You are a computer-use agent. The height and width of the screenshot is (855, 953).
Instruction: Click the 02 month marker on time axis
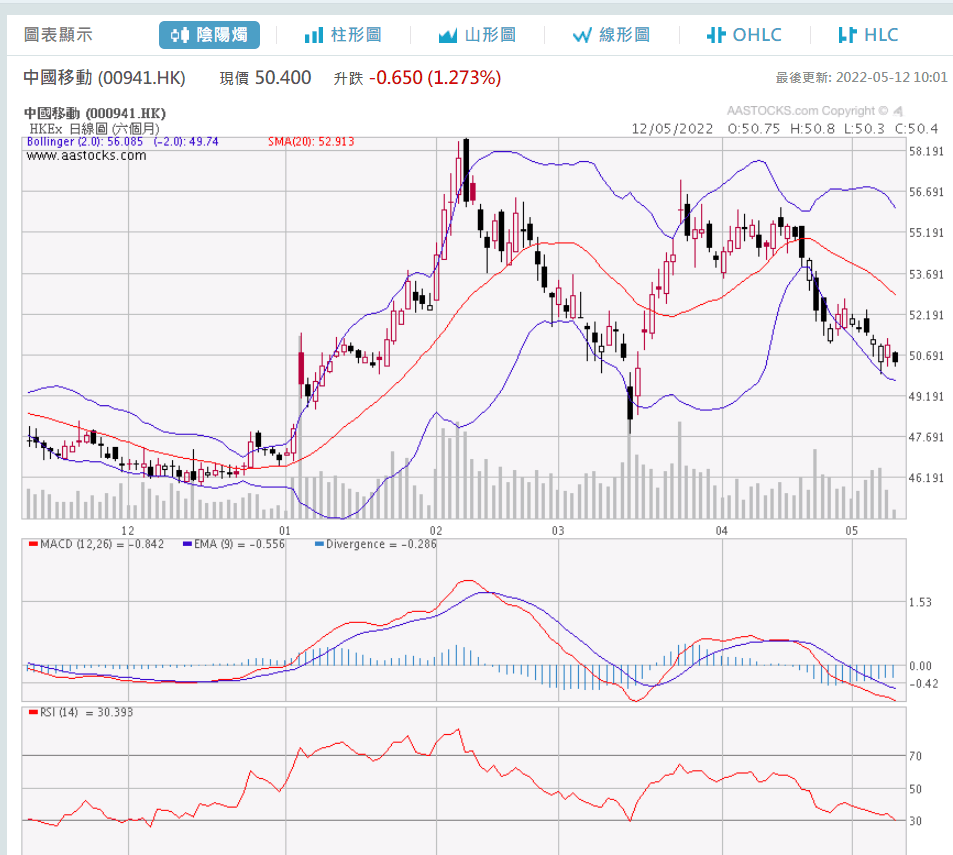[436, 531]
